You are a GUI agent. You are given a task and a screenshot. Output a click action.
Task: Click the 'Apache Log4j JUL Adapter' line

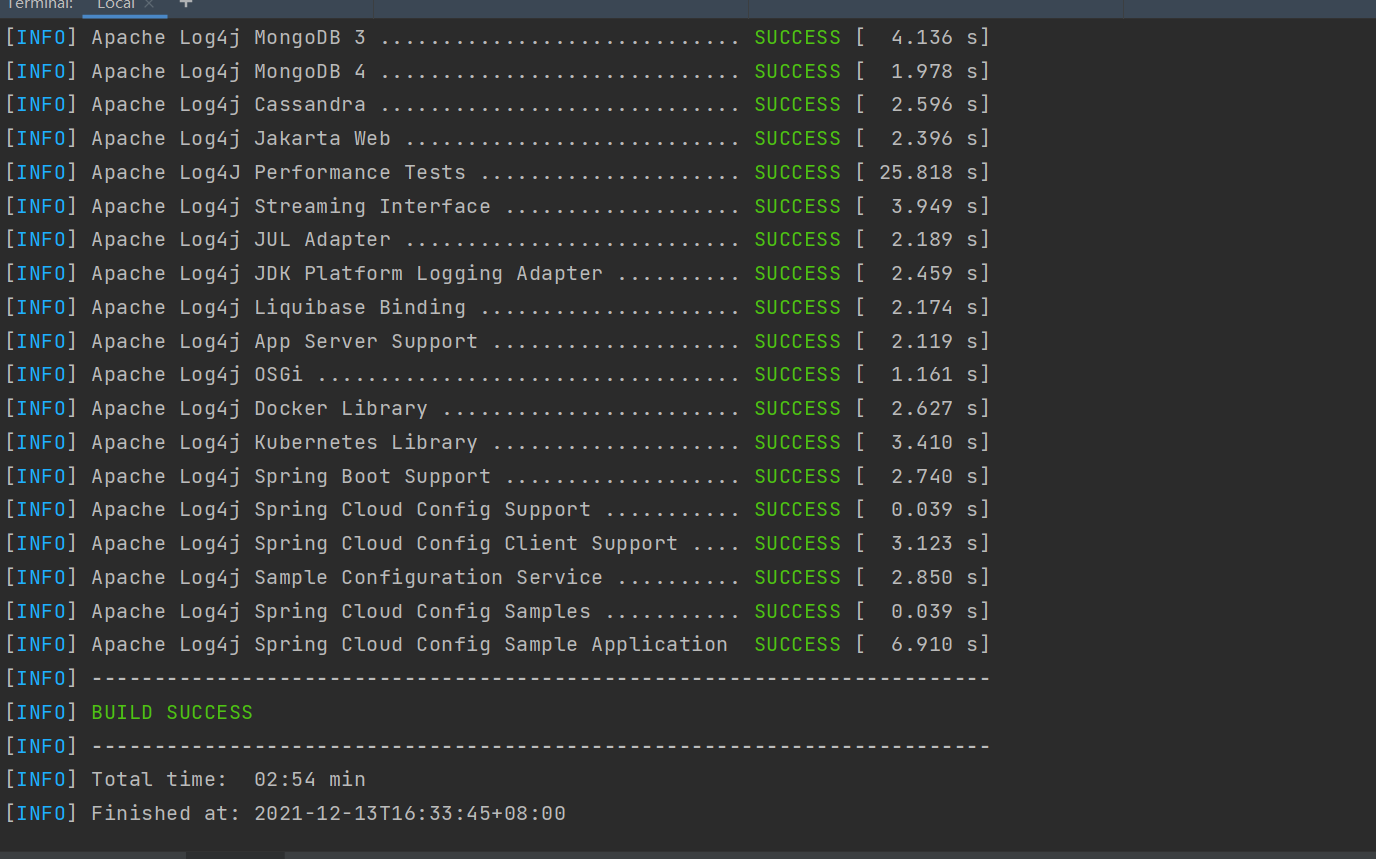point(497,240)
